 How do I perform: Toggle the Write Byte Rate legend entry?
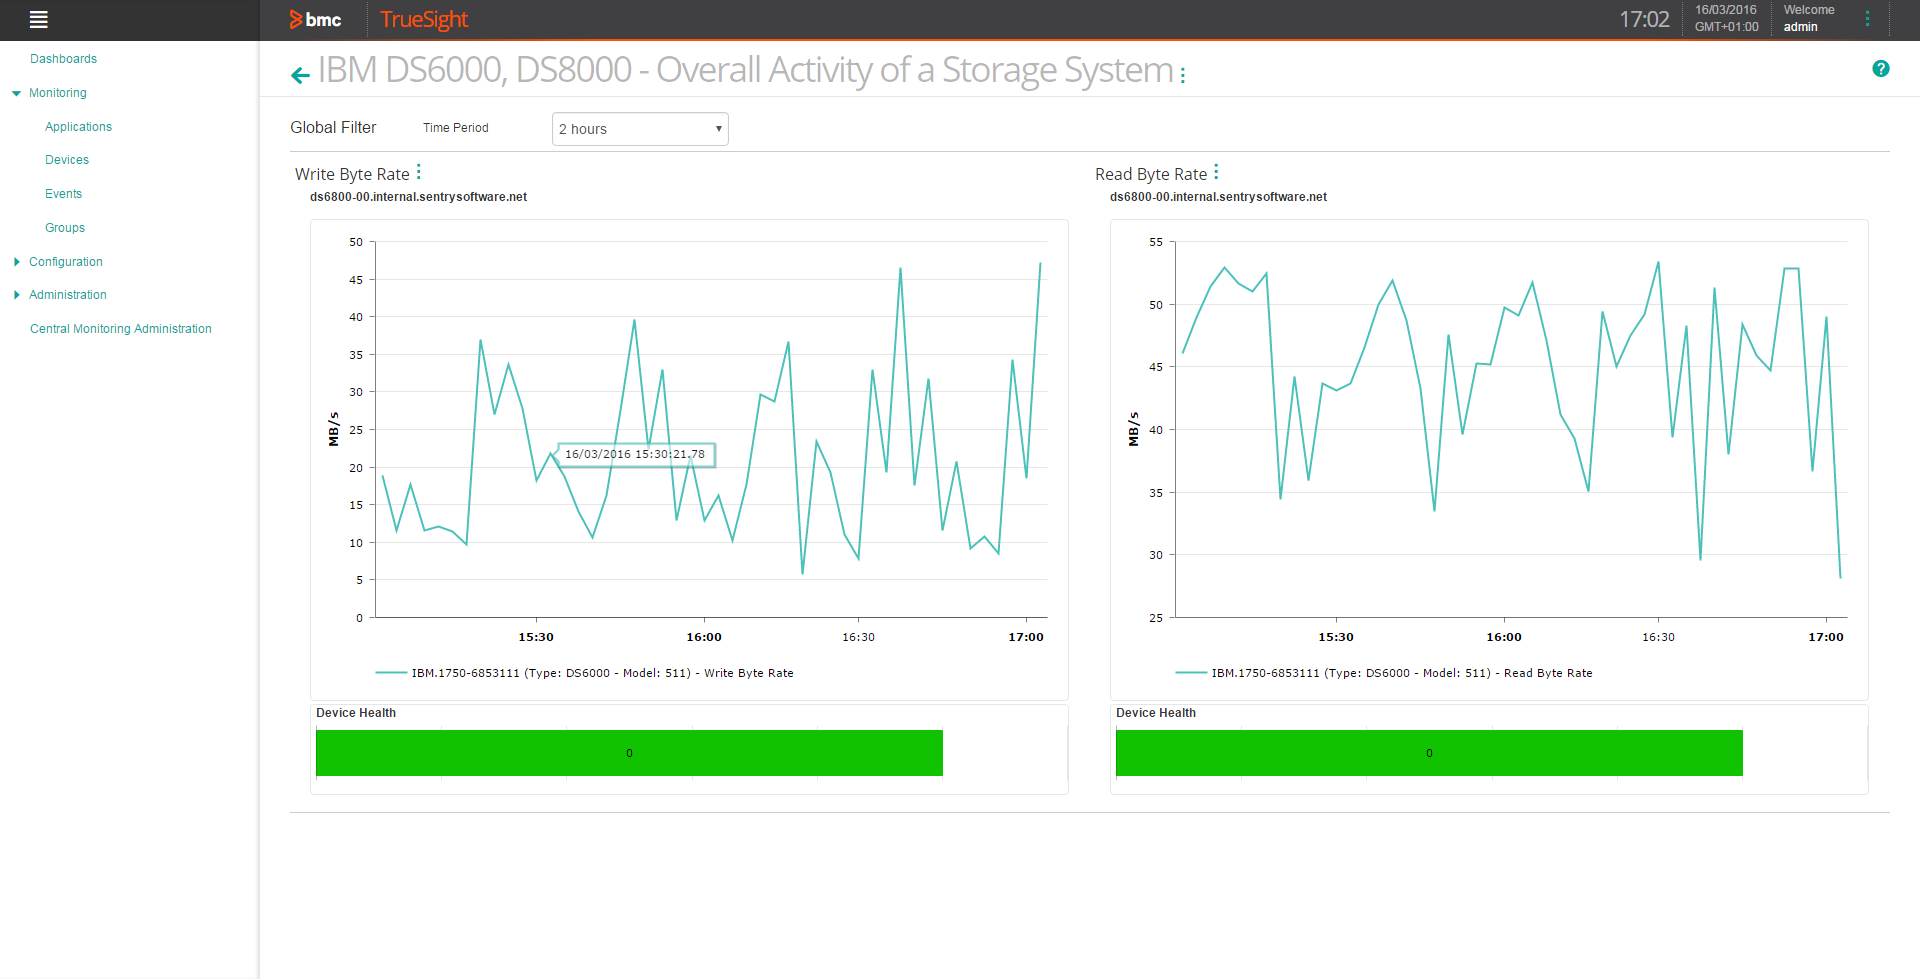click(584, 673)
